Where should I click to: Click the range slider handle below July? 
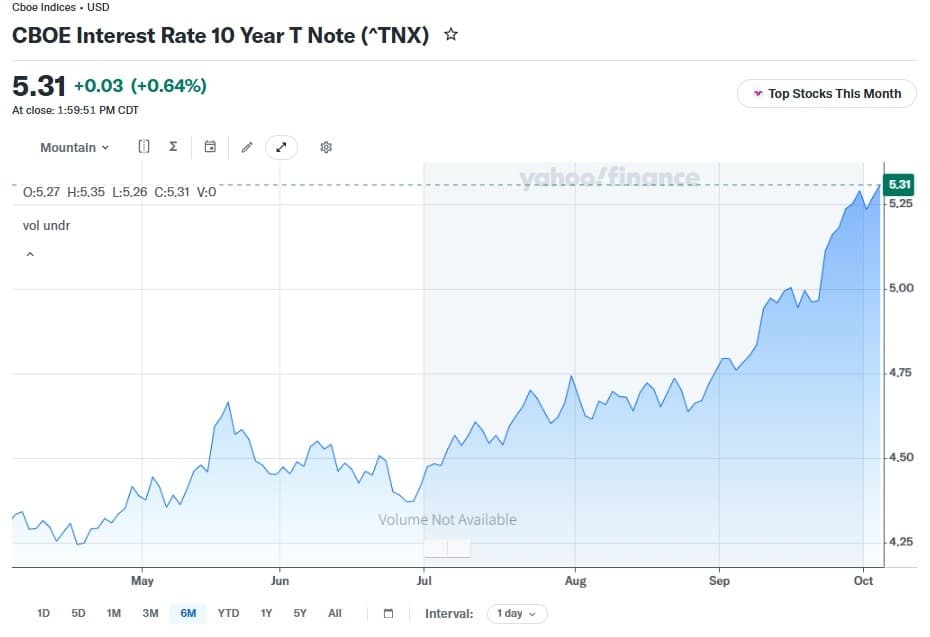[x=447, y=548]
